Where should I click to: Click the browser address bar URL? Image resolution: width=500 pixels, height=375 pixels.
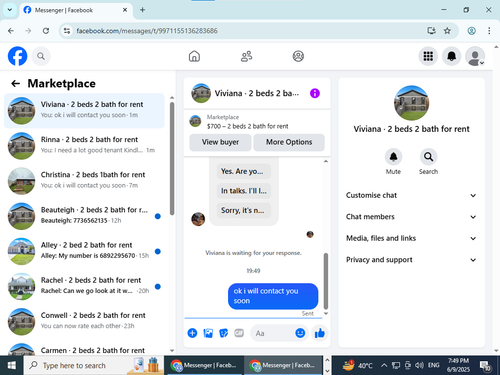click(x=147, y=31)
